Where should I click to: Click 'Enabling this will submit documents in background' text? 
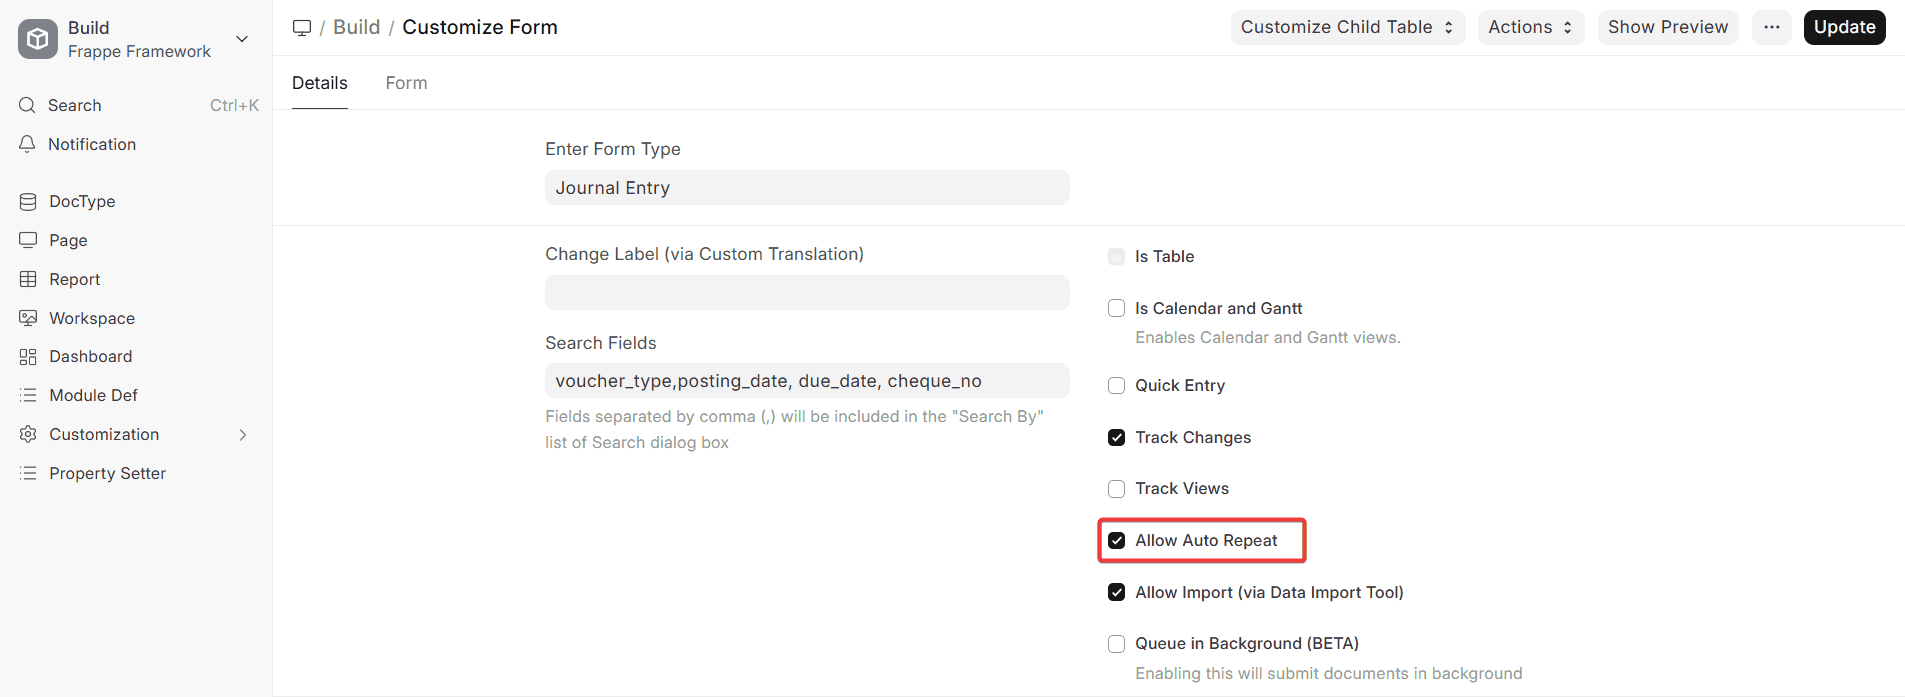(x=1328, y=674)
